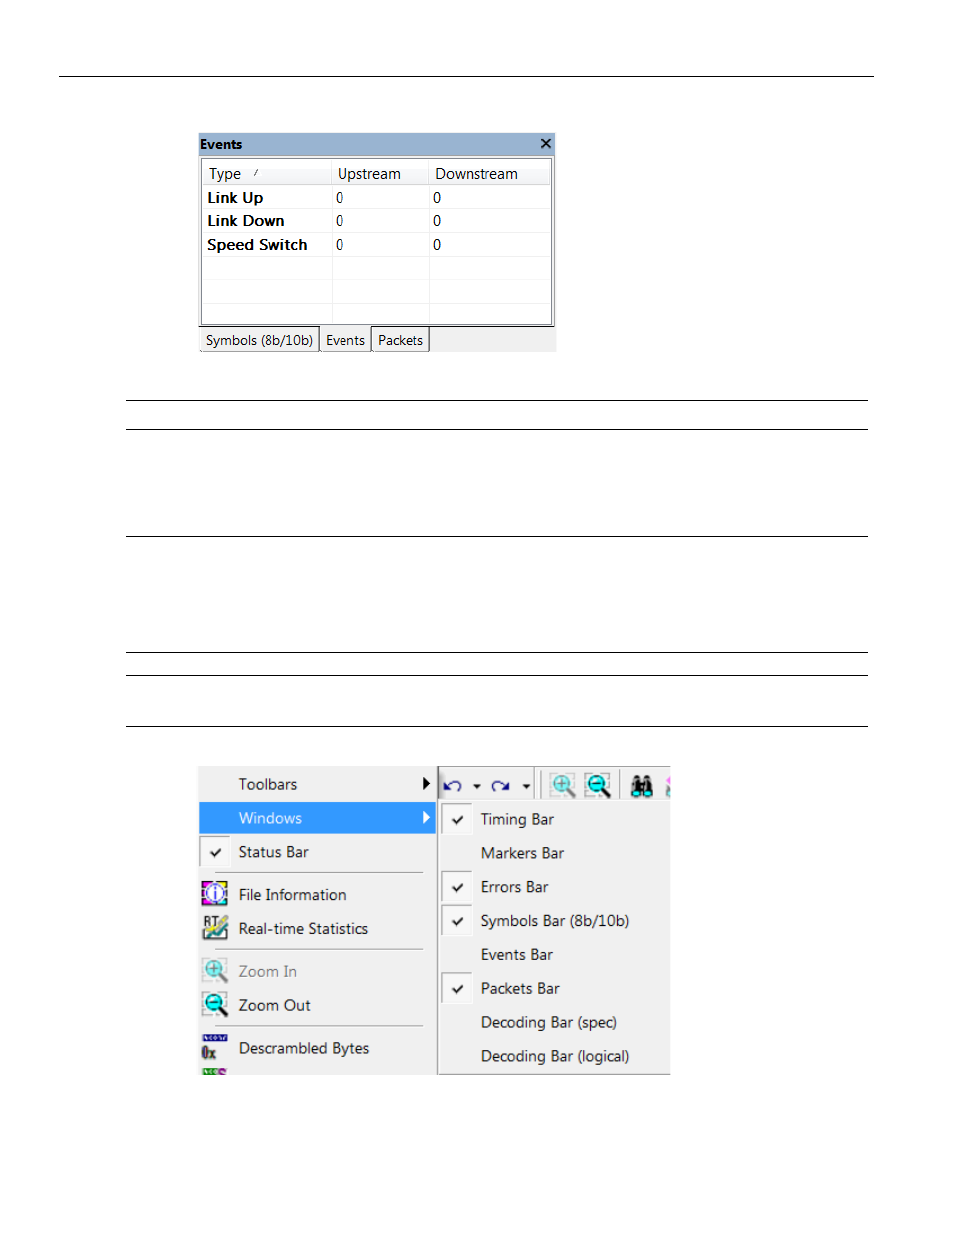
Task: Select the Link Down row
Action: 377,220
